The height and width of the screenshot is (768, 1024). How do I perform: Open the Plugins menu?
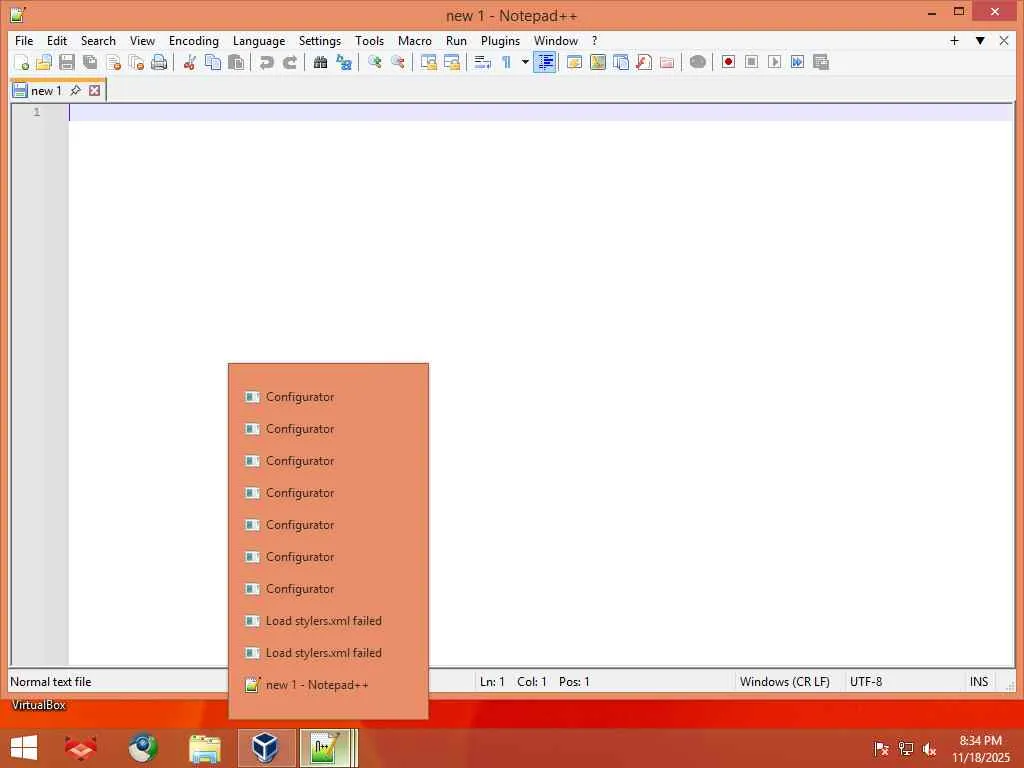500,40
